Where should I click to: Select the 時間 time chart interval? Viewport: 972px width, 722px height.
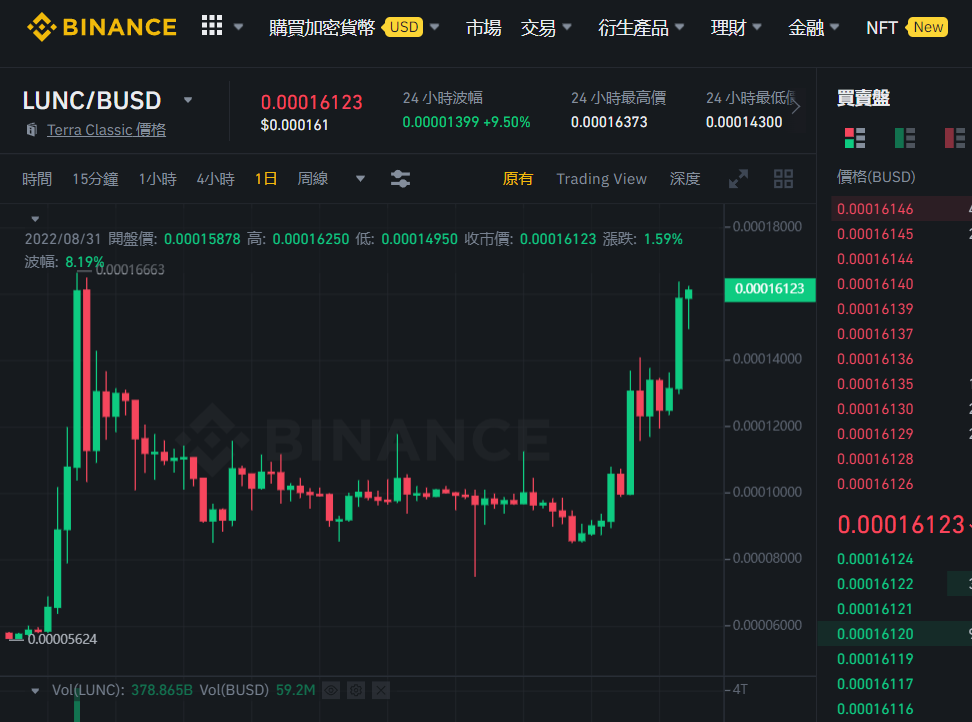pos(37,179)
